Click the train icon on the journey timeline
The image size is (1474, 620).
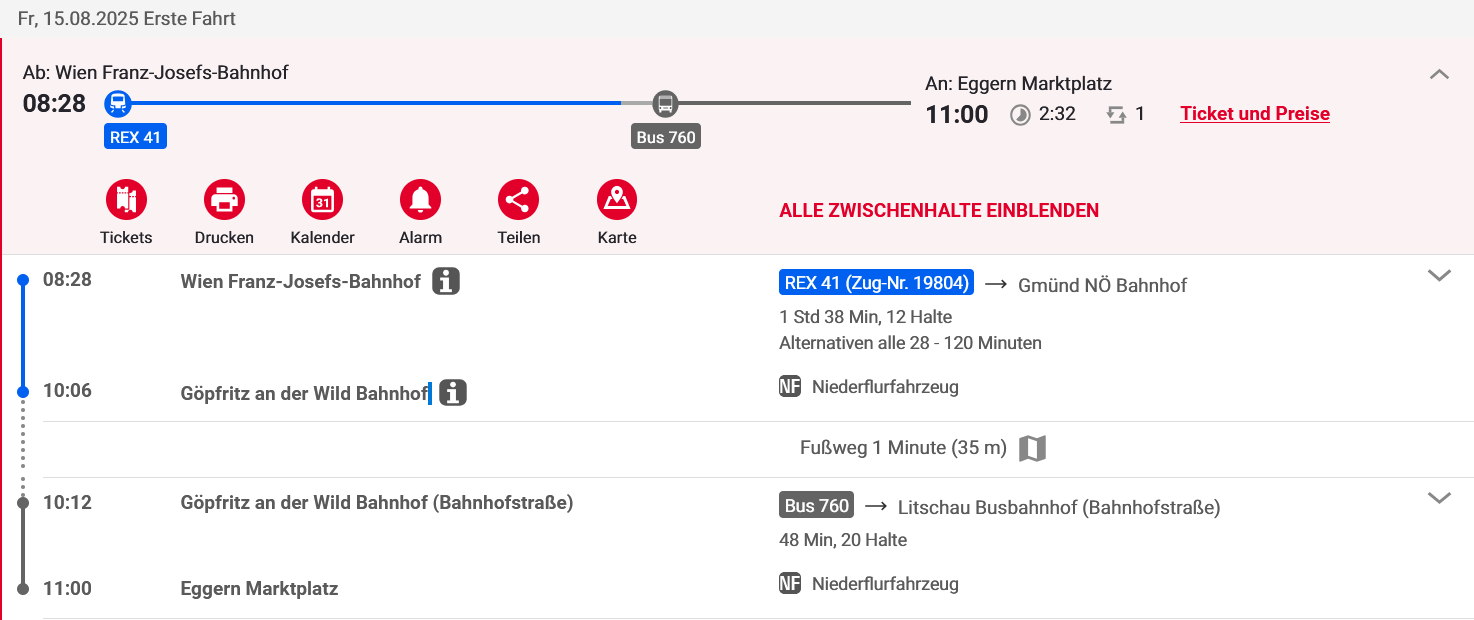pos(118,102)
